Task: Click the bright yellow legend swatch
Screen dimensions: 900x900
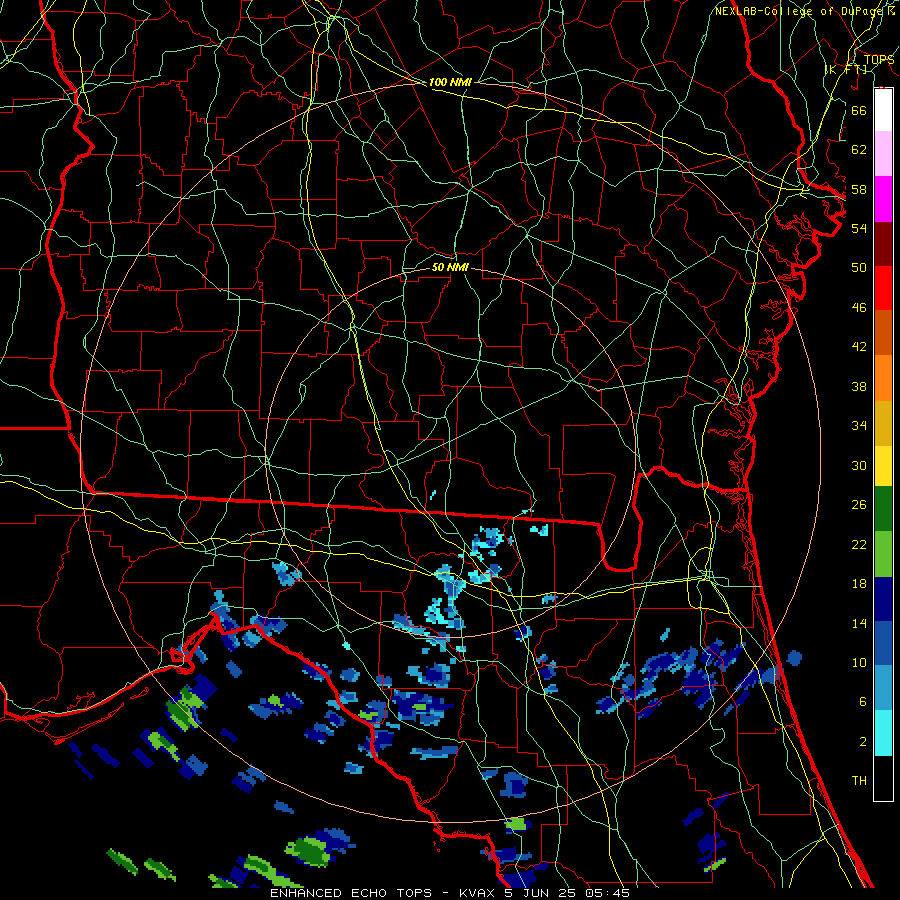Action: [x=883, y=466]
